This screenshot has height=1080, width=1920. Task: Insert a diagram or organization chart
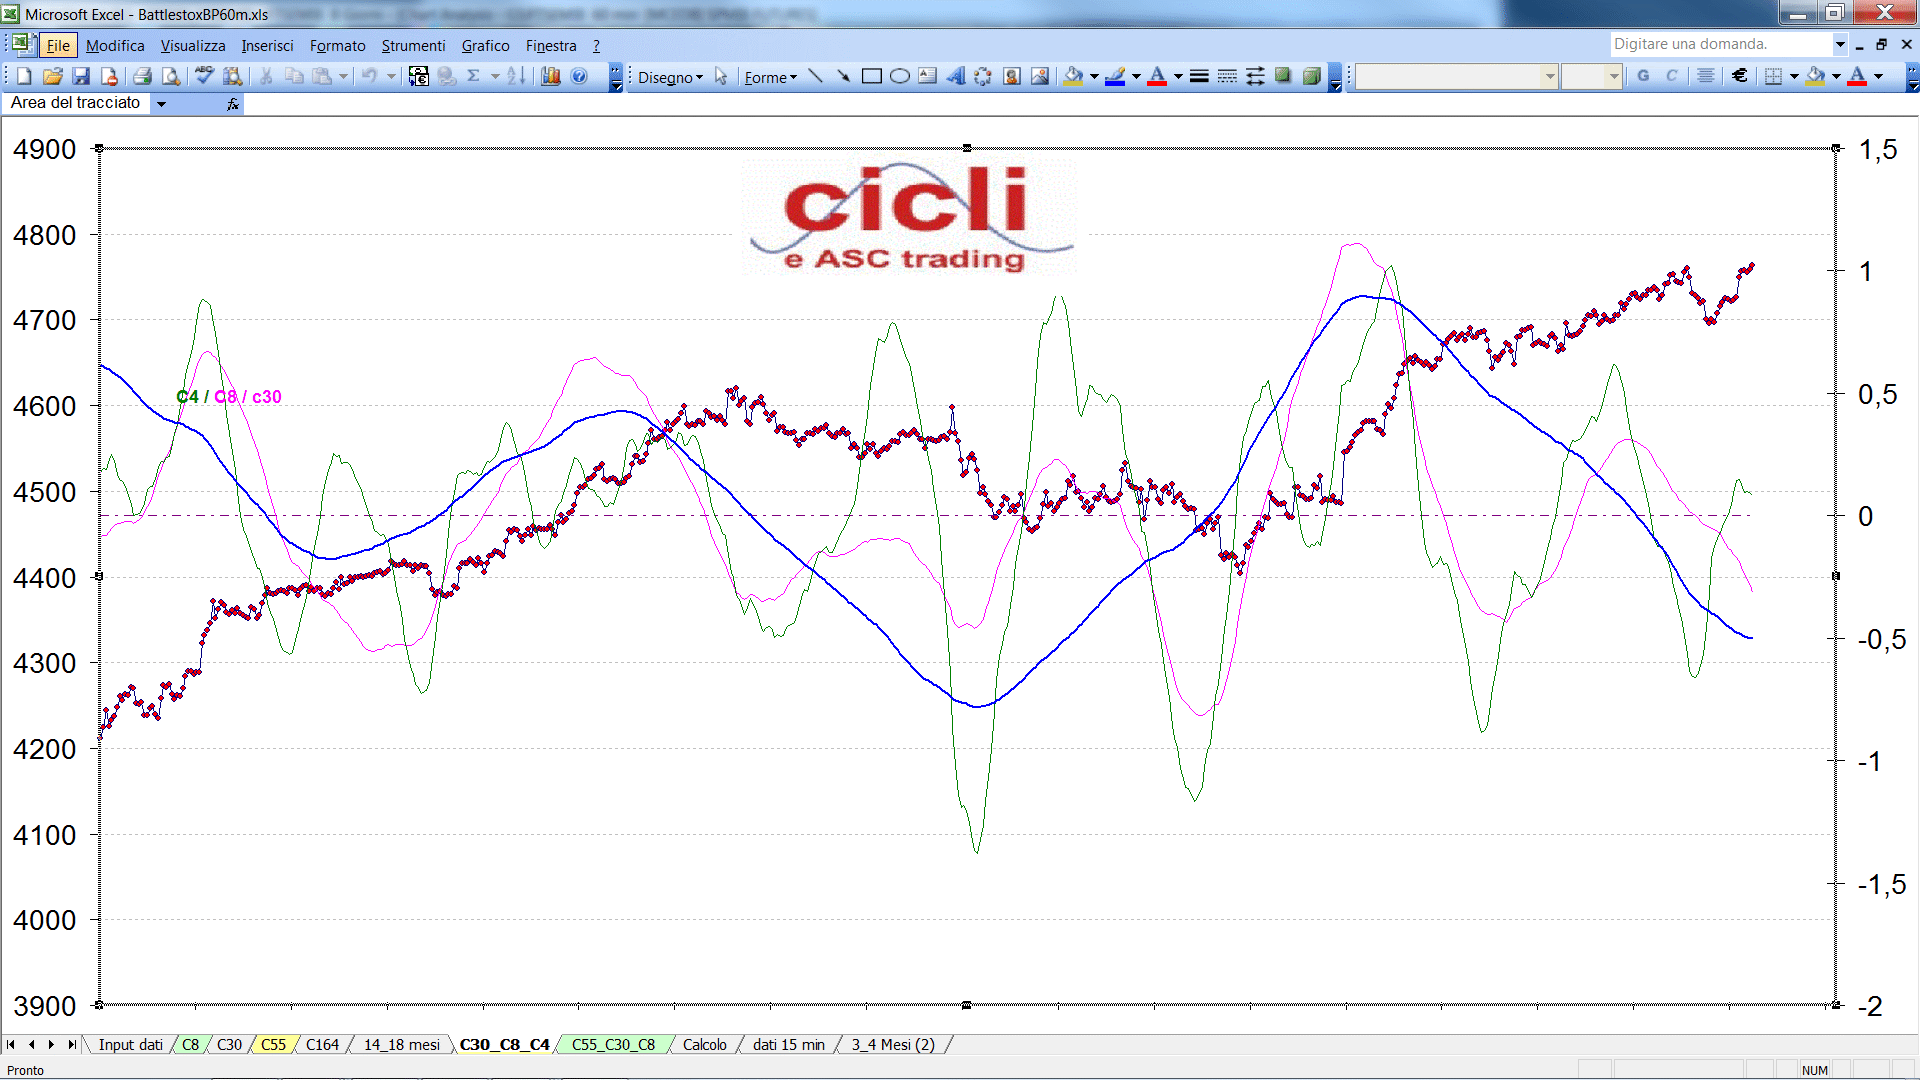click(983, 76)
